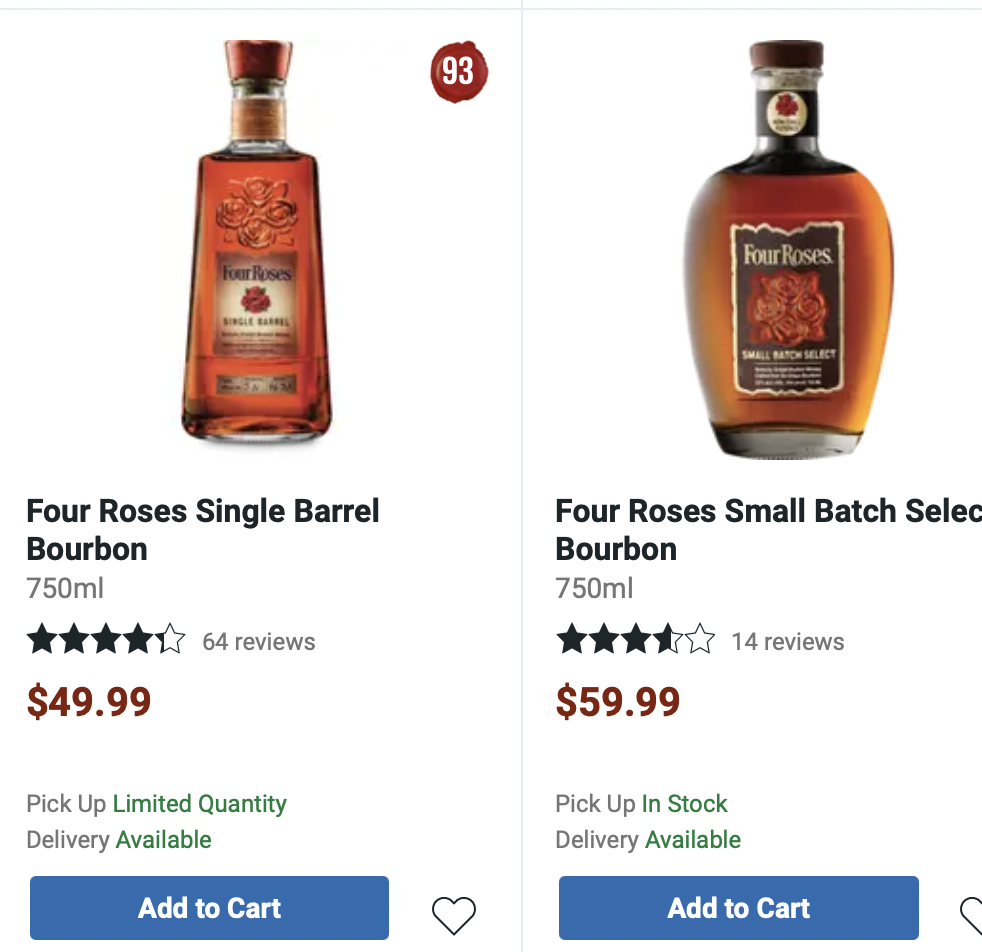Click the 93 rating badge
982x952 pixels.
pos(459,71)
